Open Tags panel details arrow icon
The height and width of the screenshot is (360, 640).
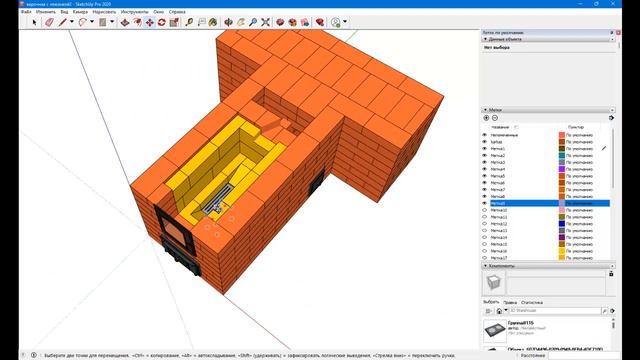pyautogui.click(x=611, y=118)
